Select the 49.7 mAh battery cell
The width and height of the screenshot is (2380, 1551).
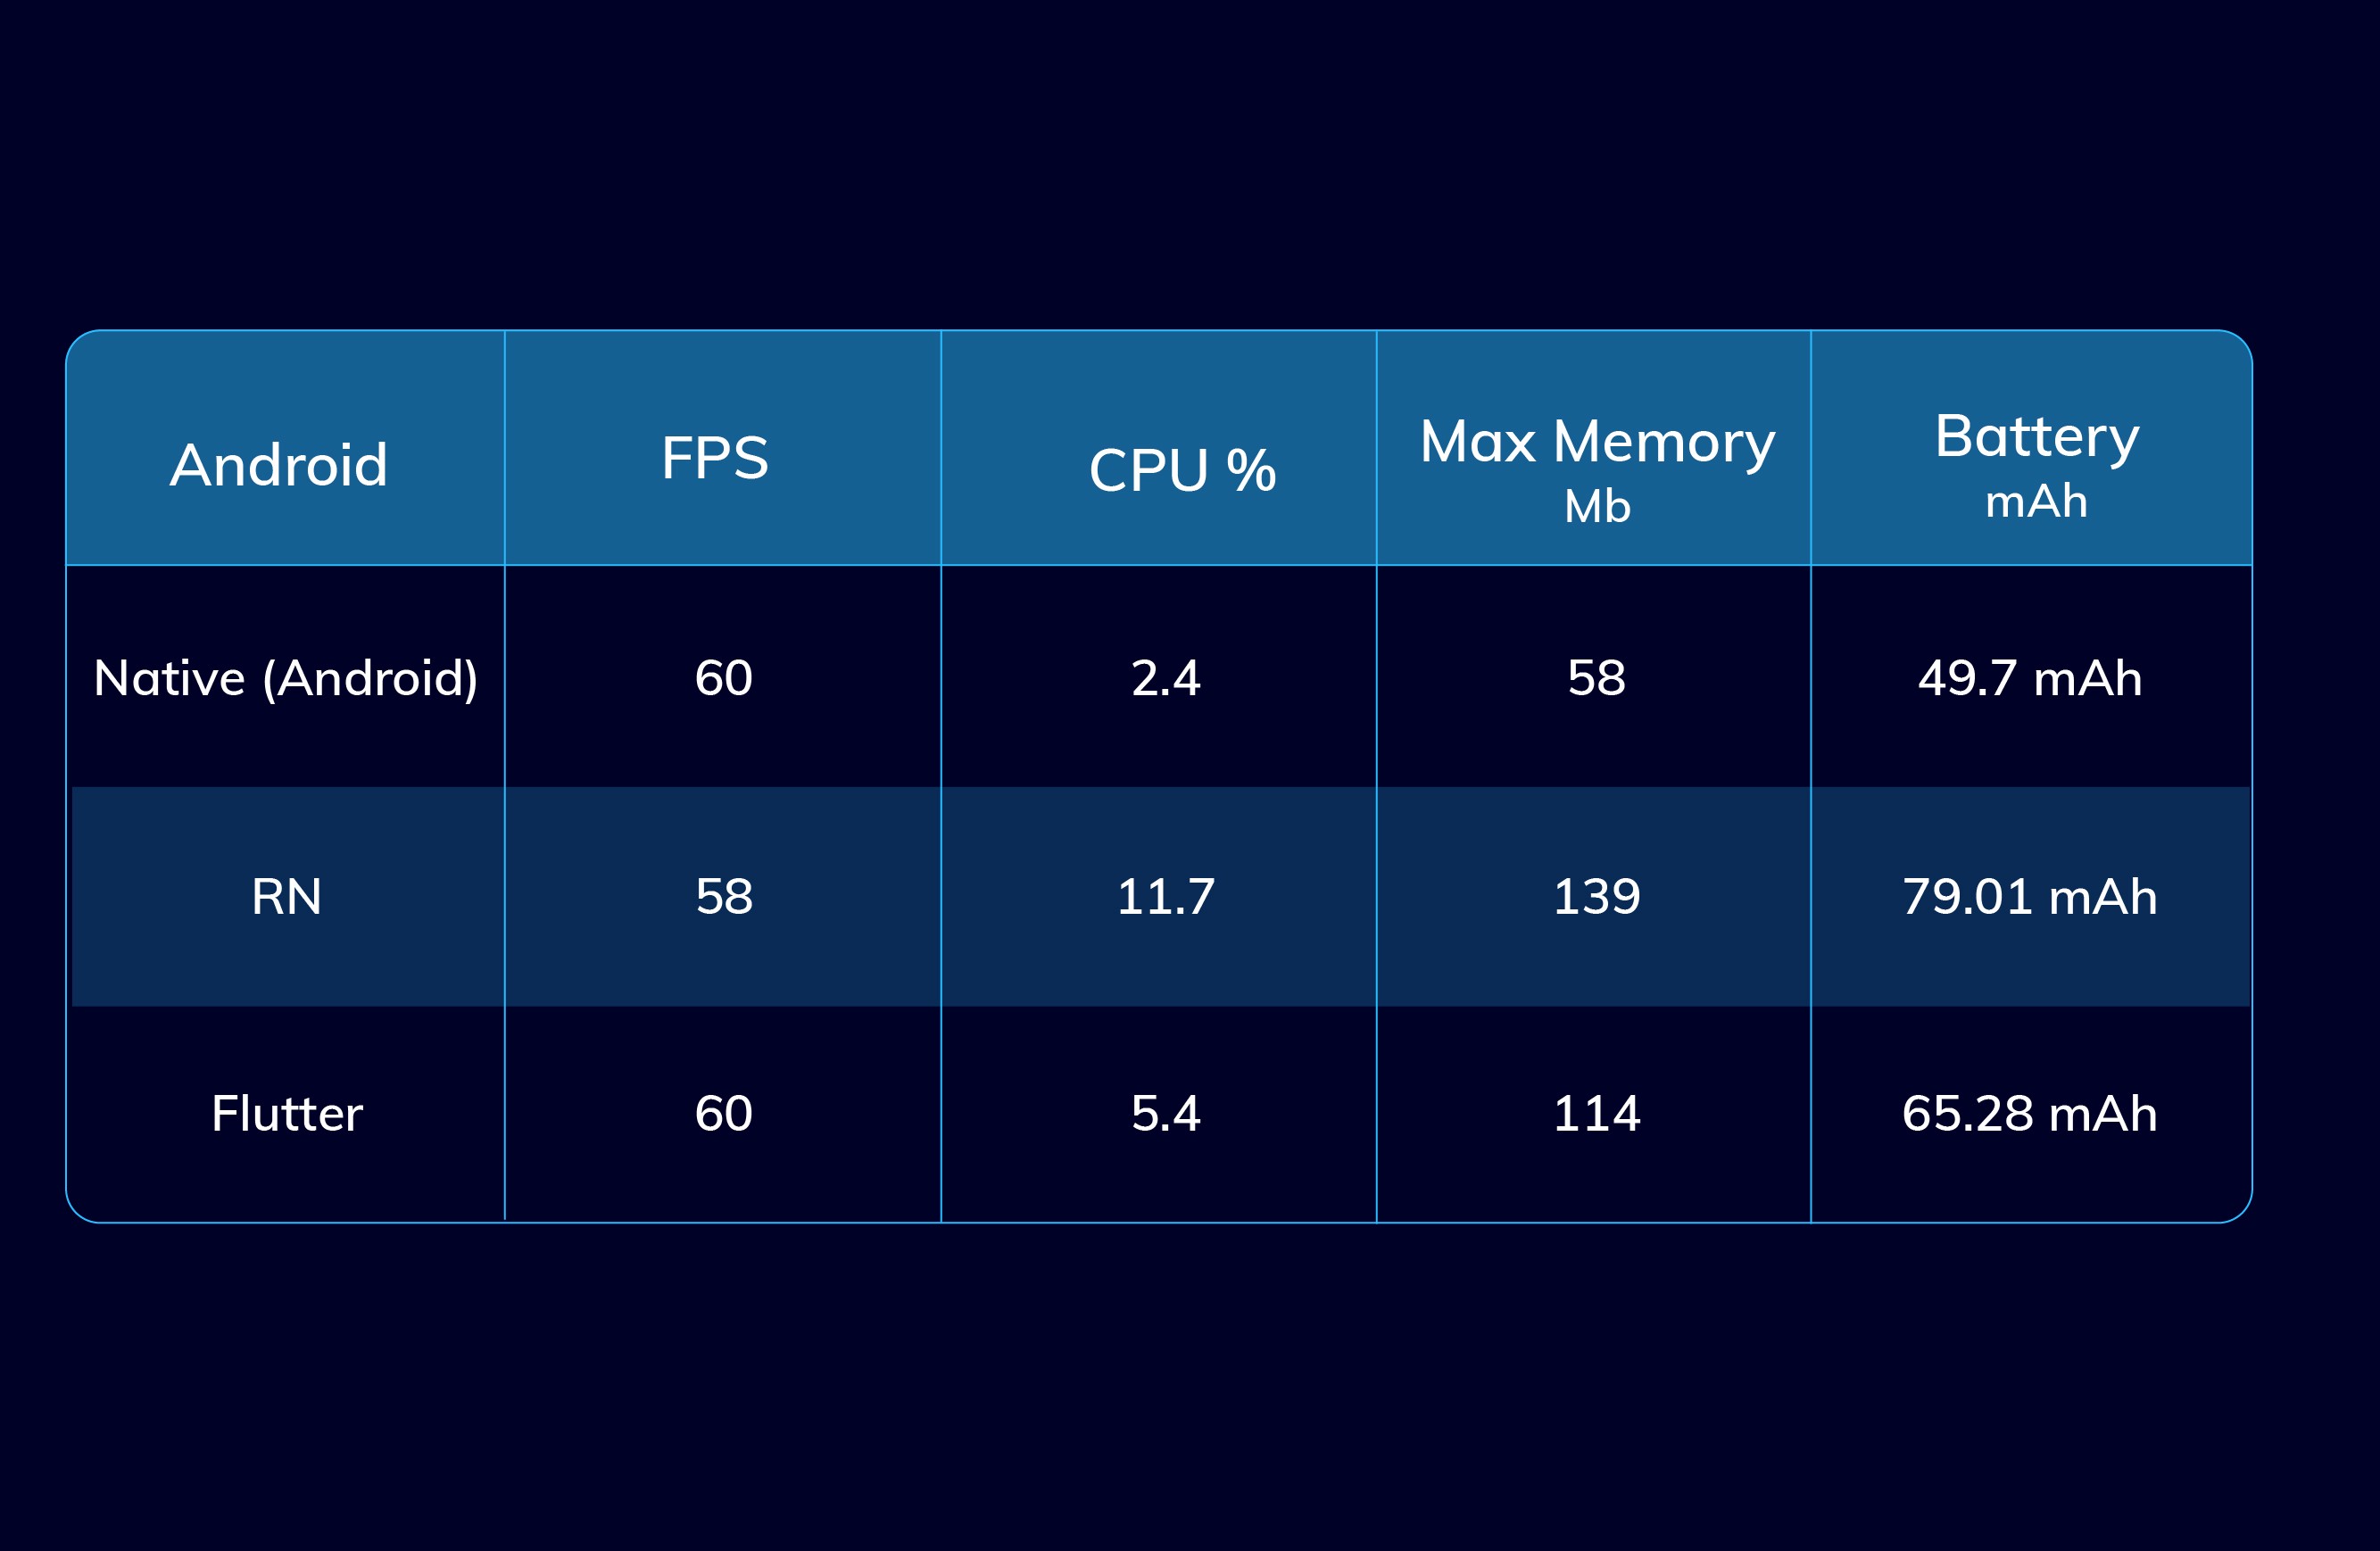(x=2030, y=678)
